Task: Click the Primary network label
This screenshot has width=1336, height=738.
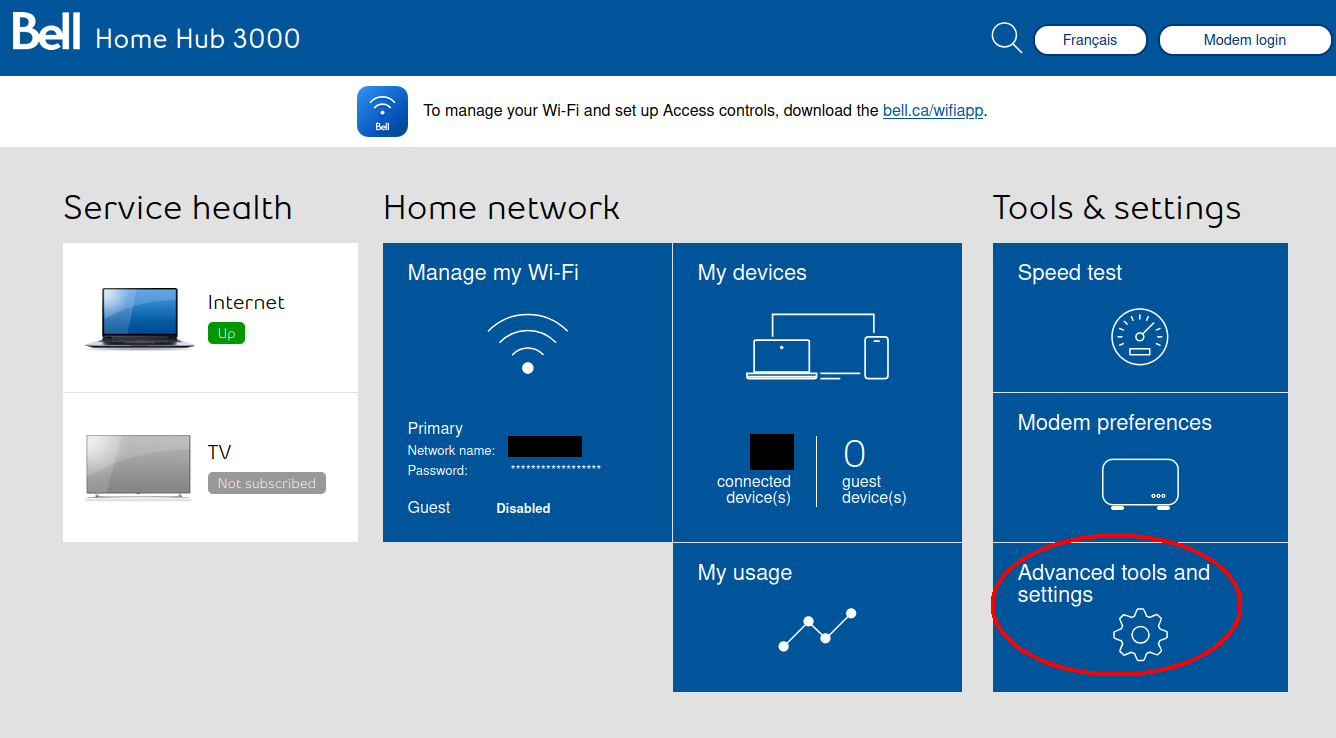Action: tap(435, 428)
